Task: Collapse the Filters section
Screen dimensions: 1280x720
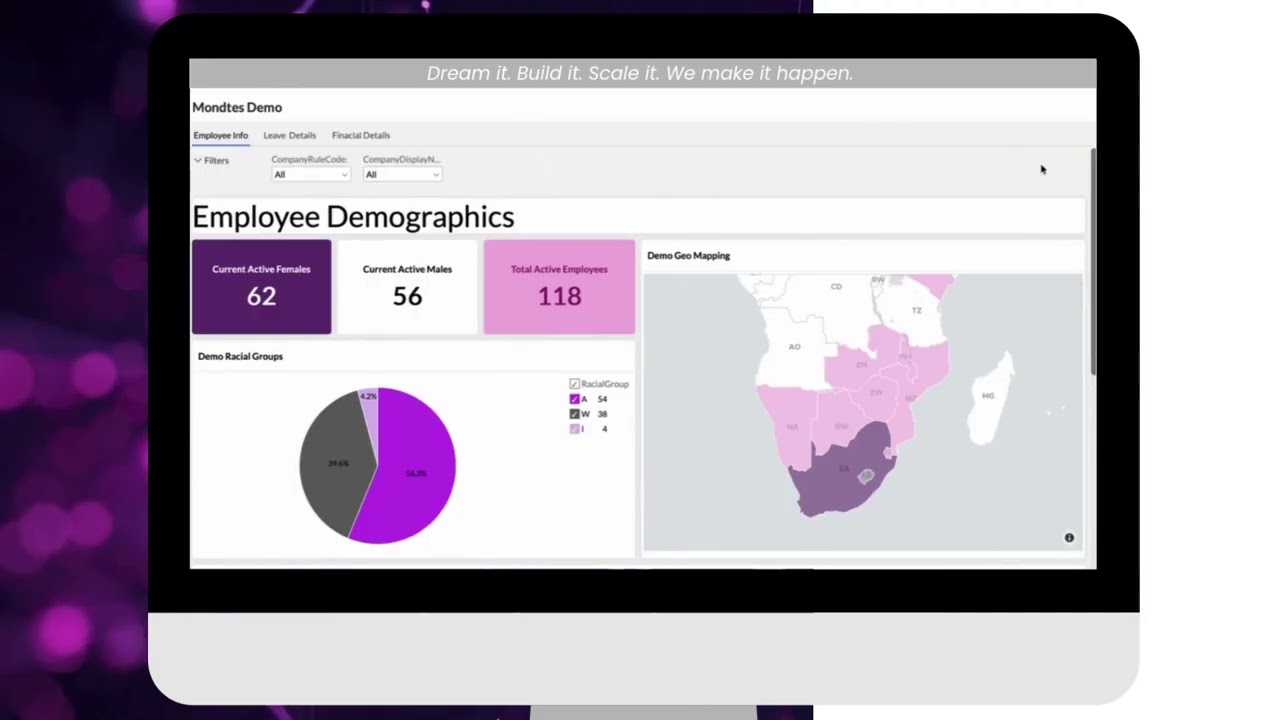Action: pyautogui.click(x=211, y=160)
